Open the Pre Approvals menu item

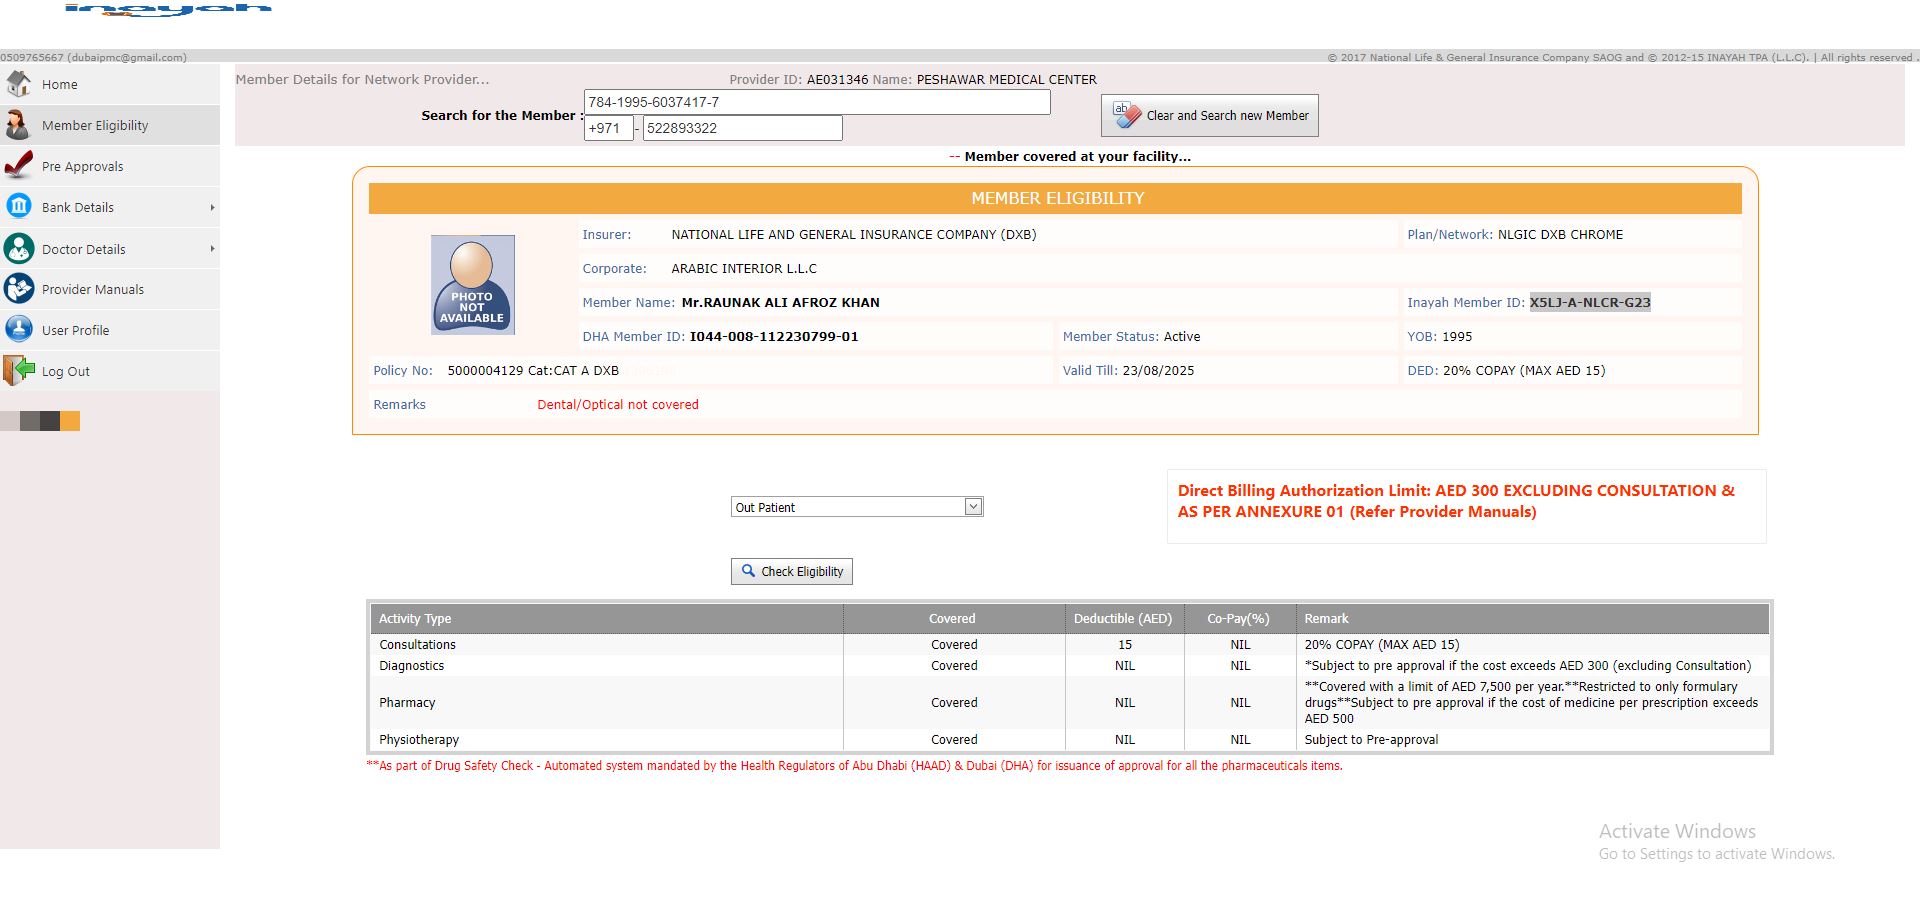[83, 167]
